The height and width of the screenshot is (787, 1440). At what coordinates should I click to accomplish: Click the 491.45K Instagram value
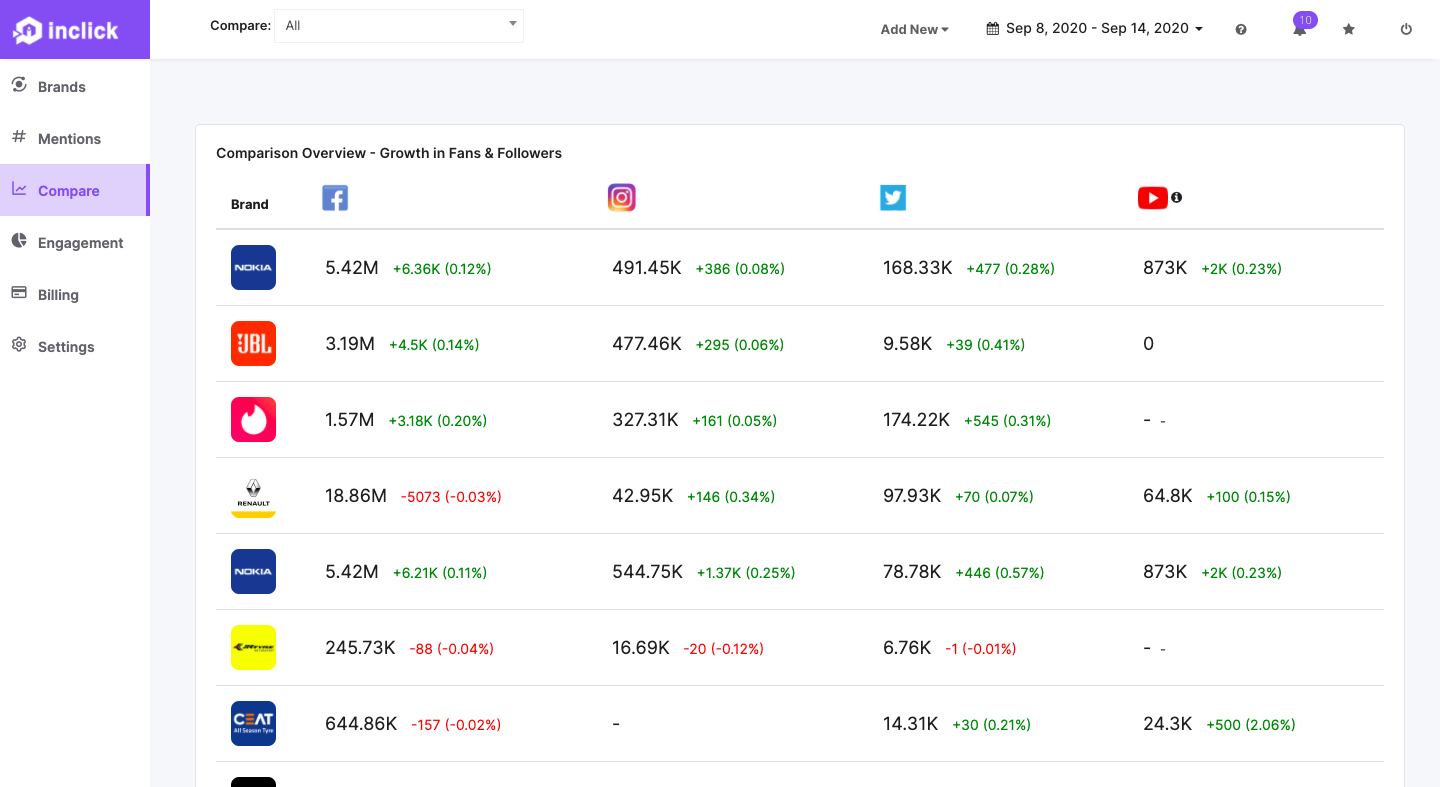click(647, 268)
